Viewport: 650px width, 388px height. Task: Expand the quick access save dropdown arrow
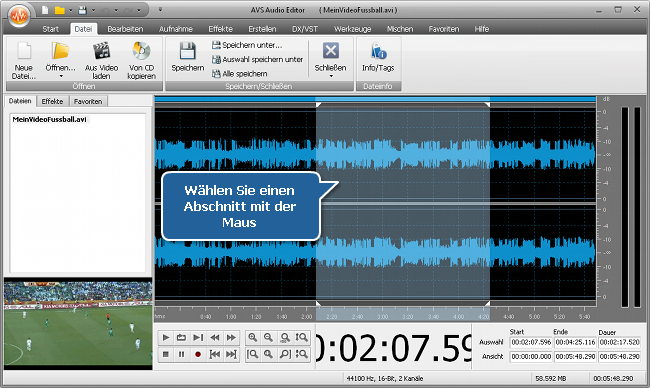pyautogui.click(x=93, y=10)
